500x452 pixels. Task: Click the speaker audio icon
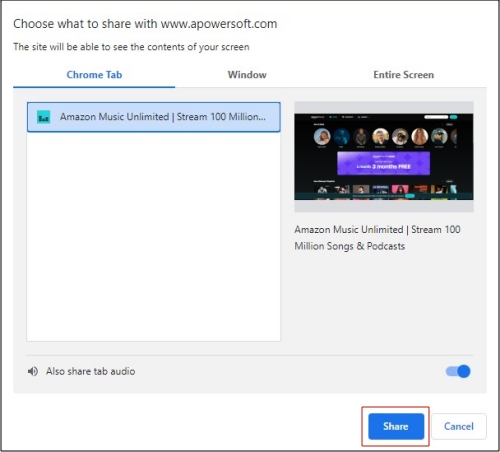tap(33, 371)
